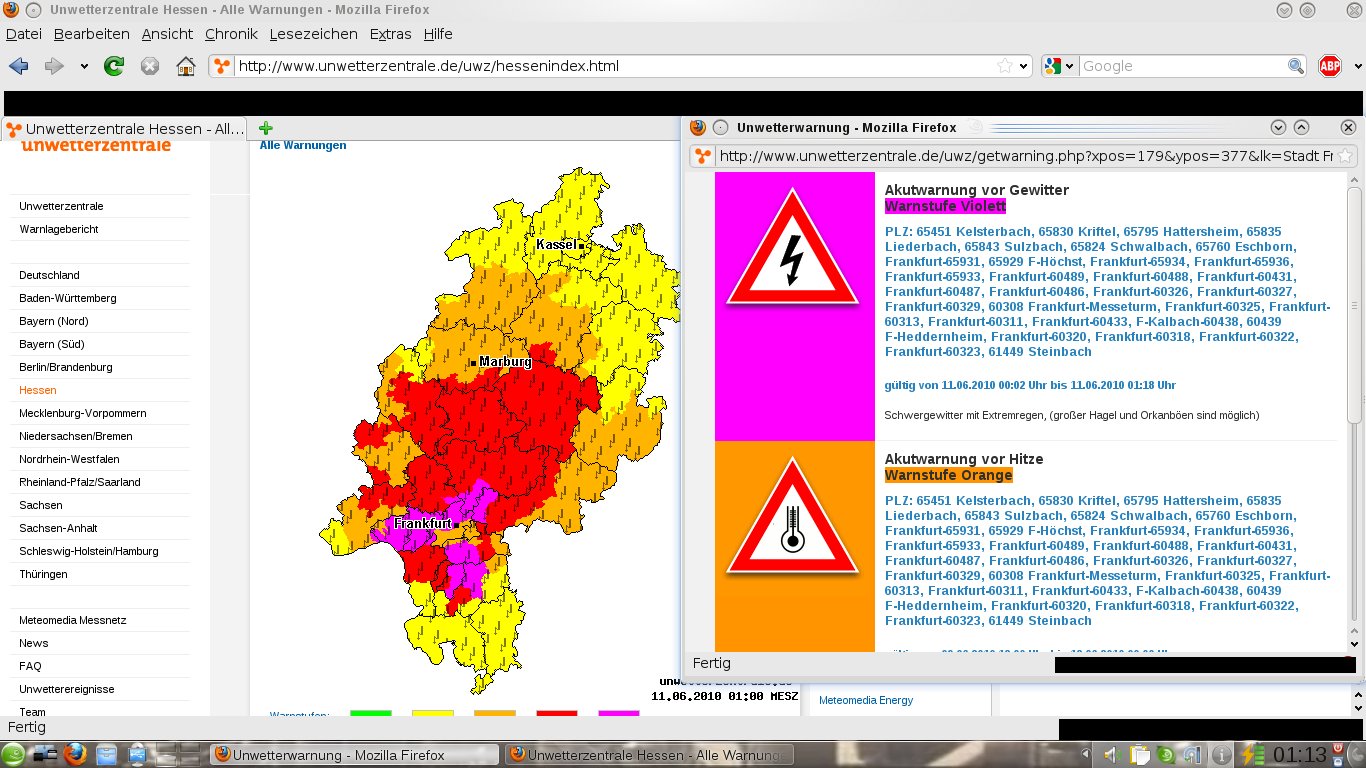Open the Chronik menu
The width and height of the screenshot is (1366, 768).
point(231,34)
